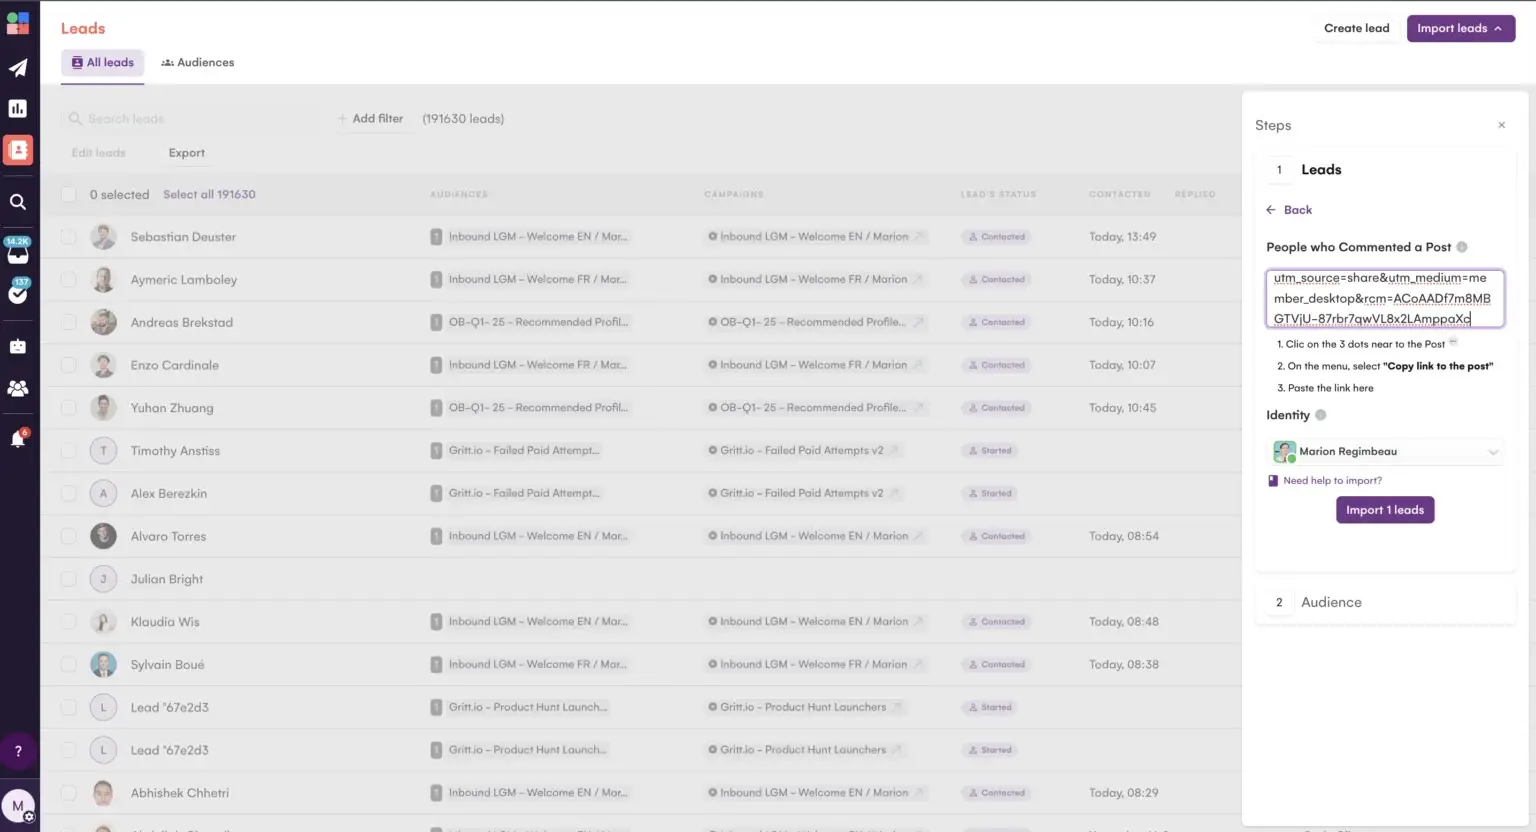
Task: Click the Campaigns column header
Action: coord(734,194)
